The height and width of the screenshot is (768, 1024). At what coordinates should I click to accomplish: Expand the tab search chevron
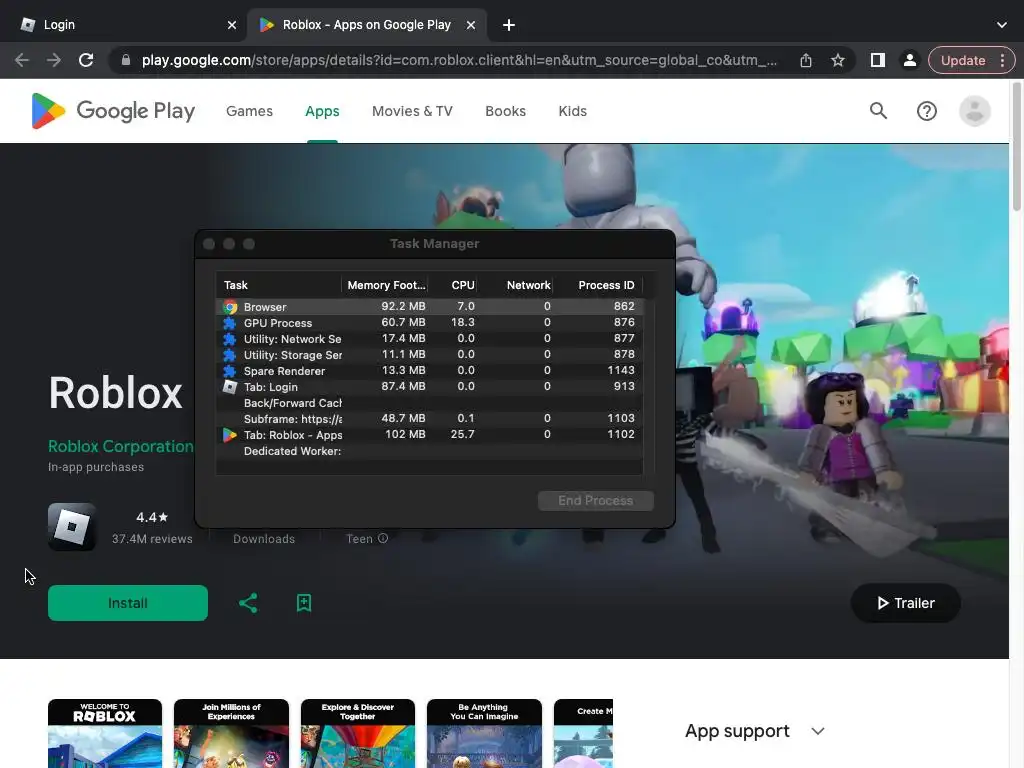(1002, 25)
